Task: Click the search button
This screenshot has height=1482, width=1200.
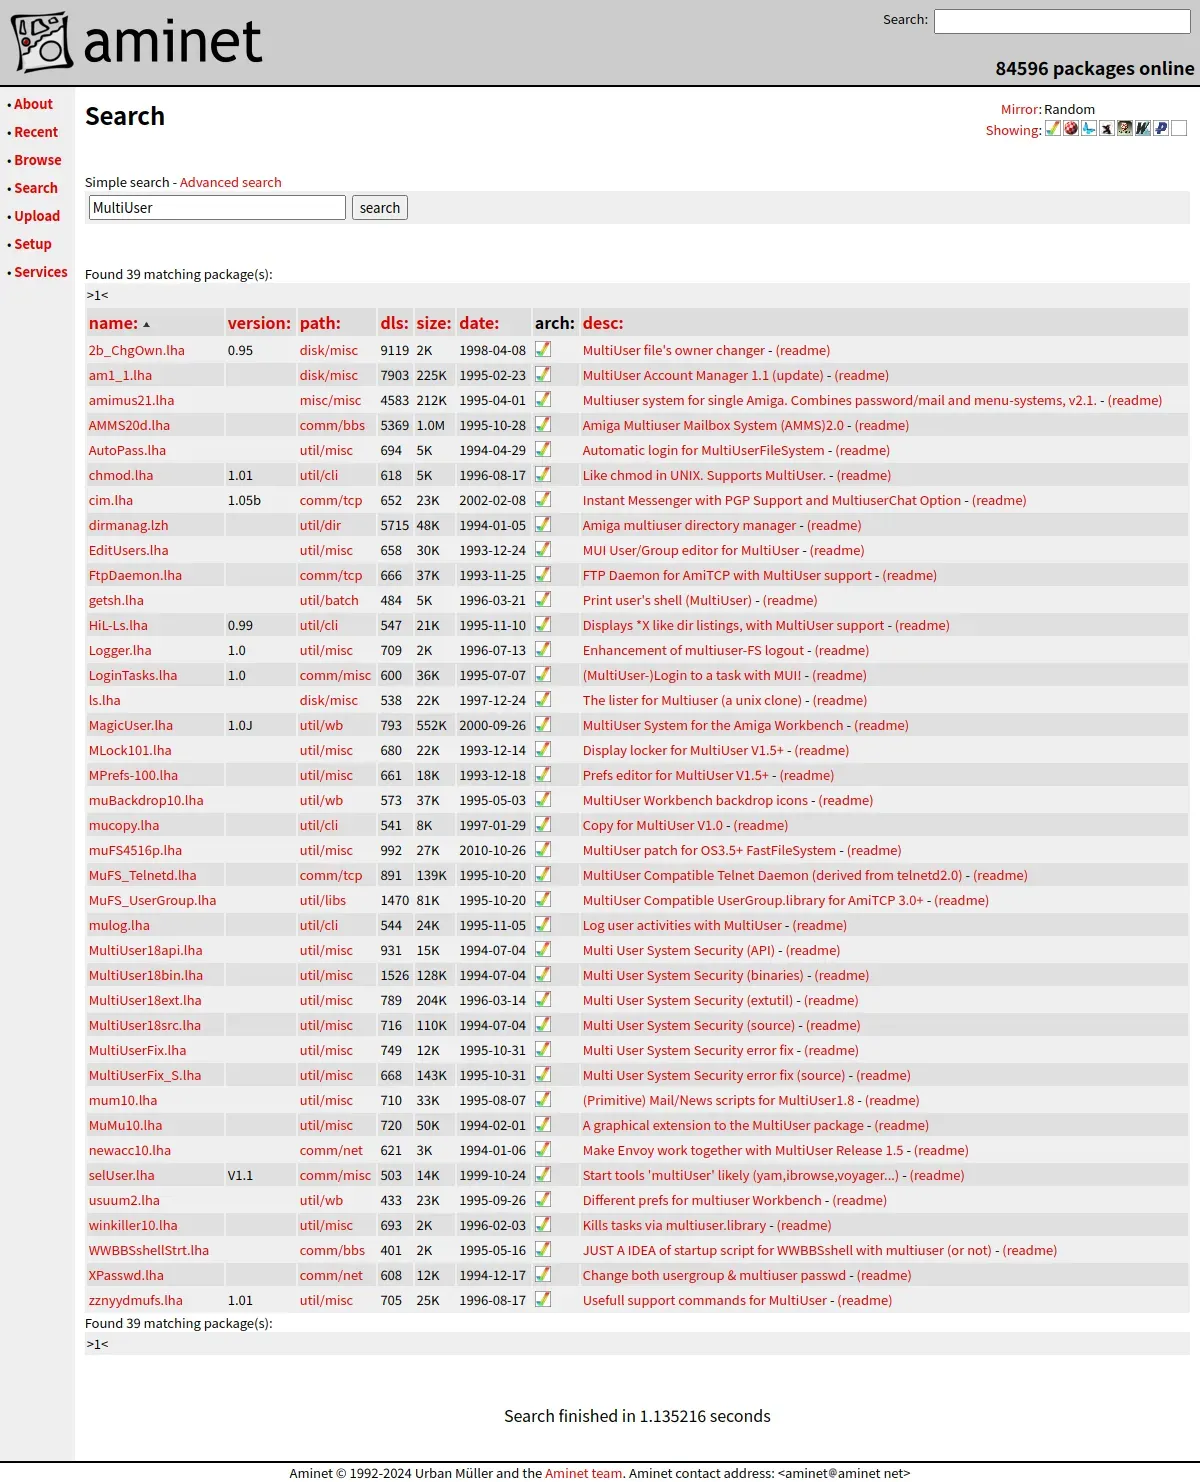Action: pos(380,208)
